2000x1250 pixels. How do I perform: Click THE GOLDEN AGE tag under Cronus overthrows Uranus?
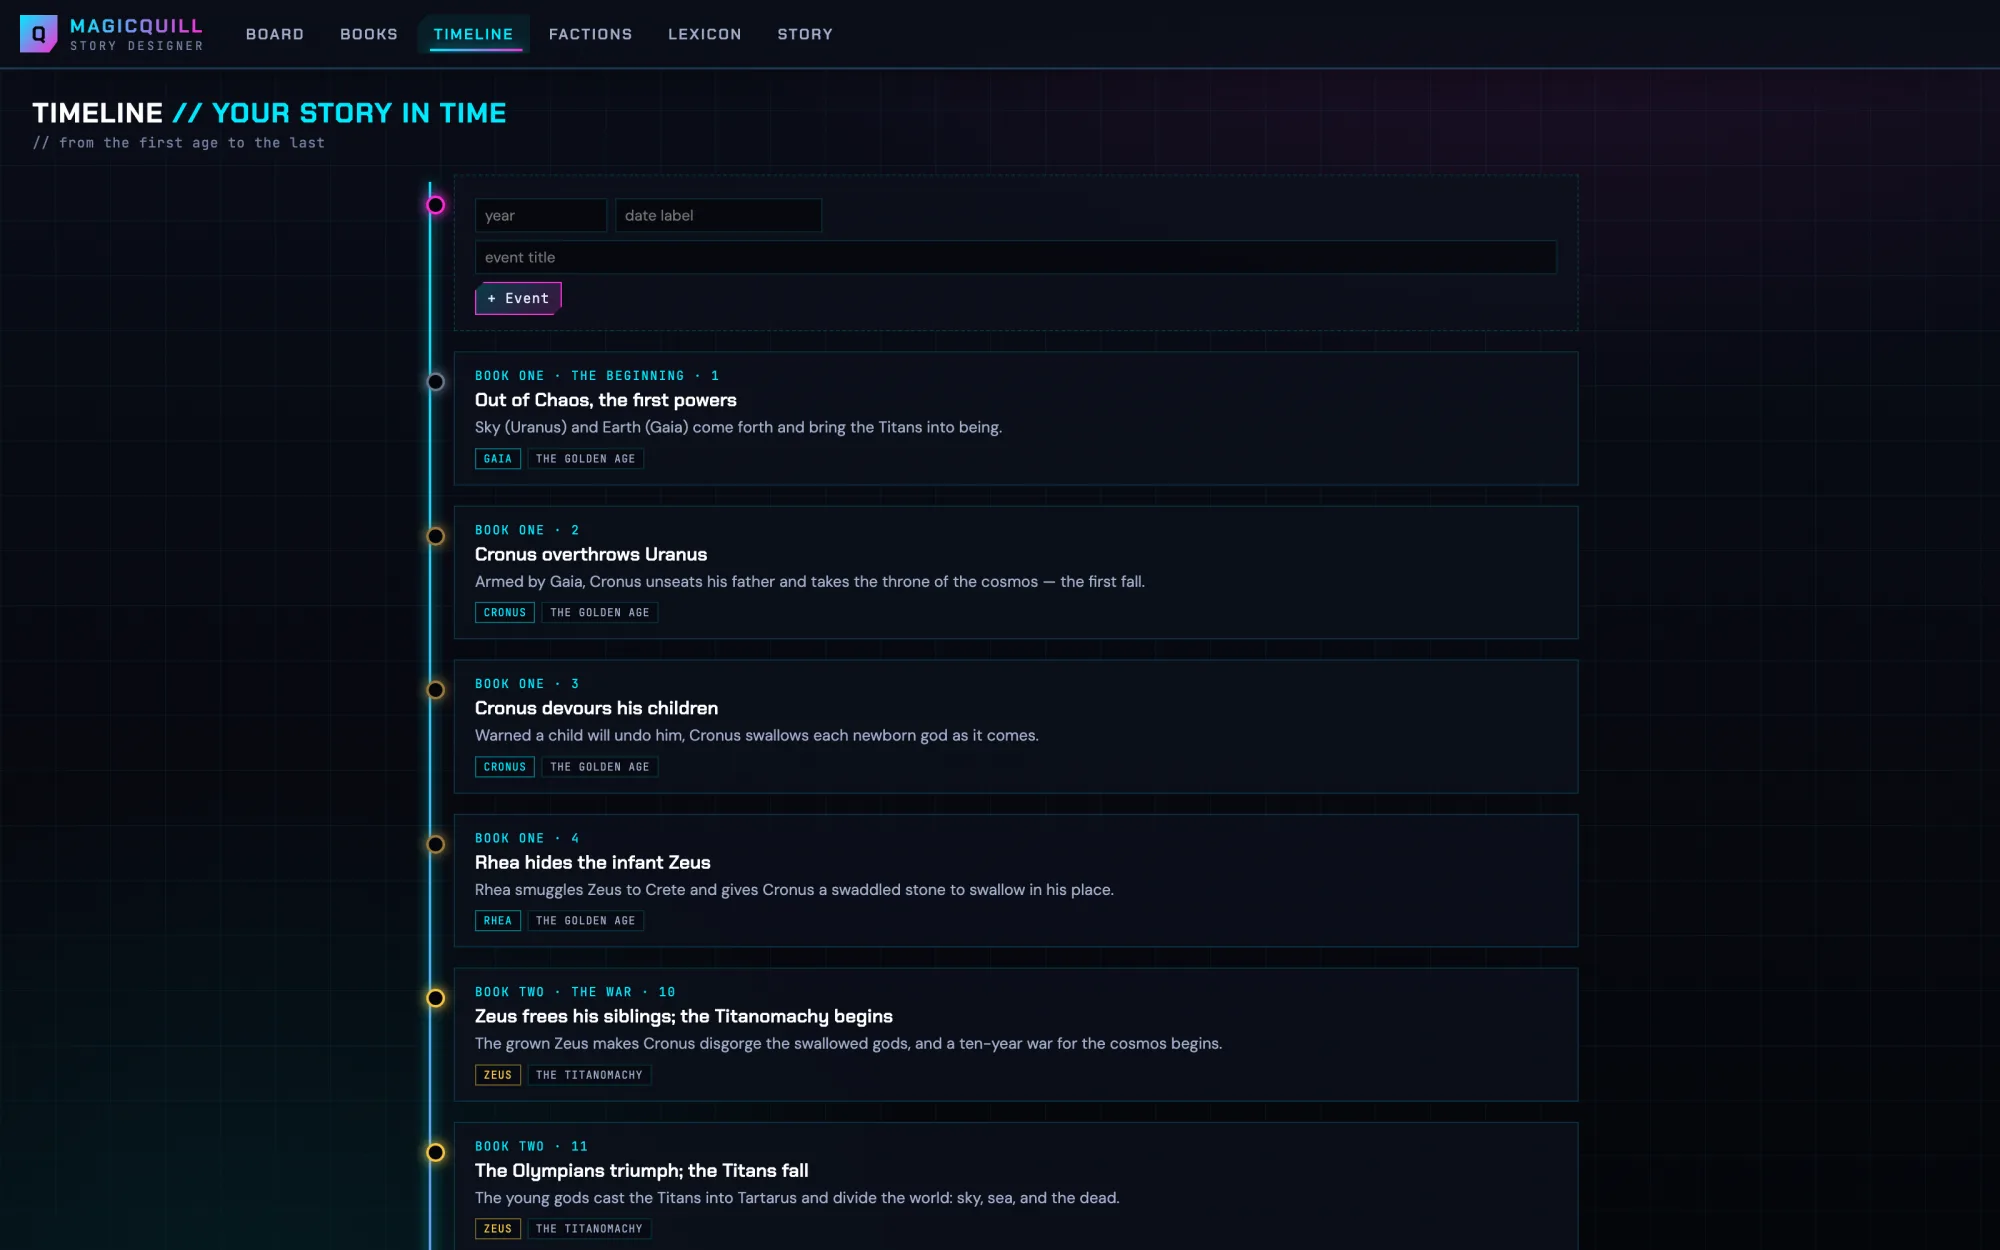600,613
